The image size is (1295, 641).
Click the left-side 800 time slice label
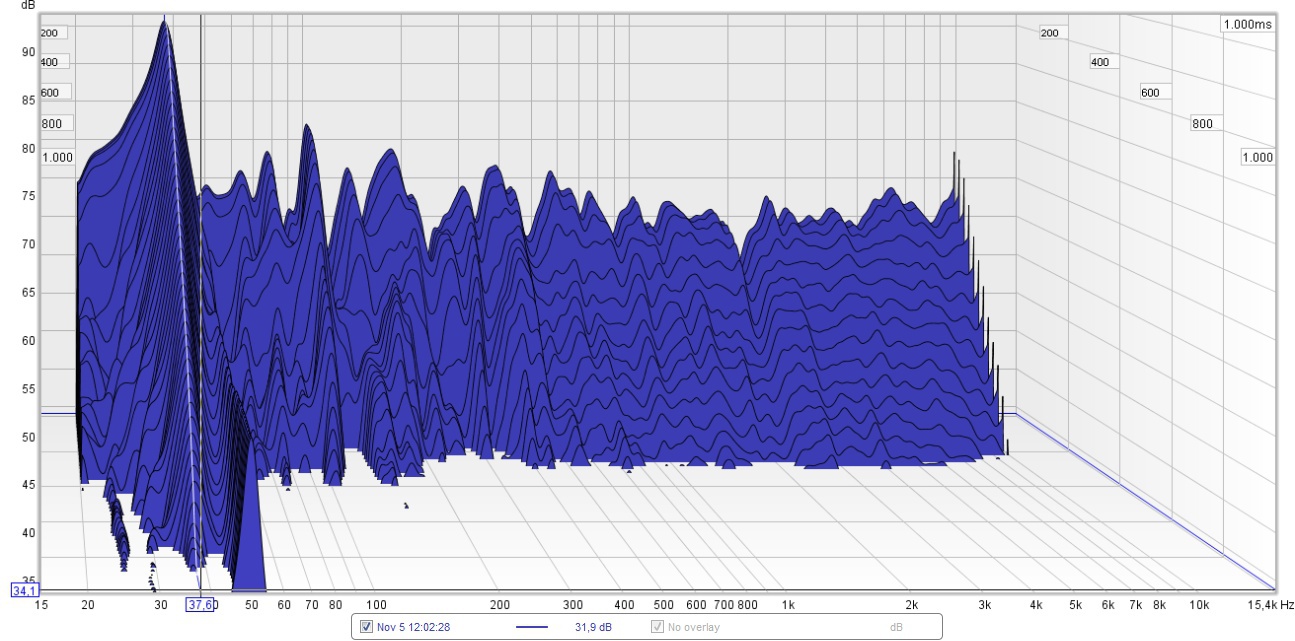pyautogui.click(x=52, y=124)
